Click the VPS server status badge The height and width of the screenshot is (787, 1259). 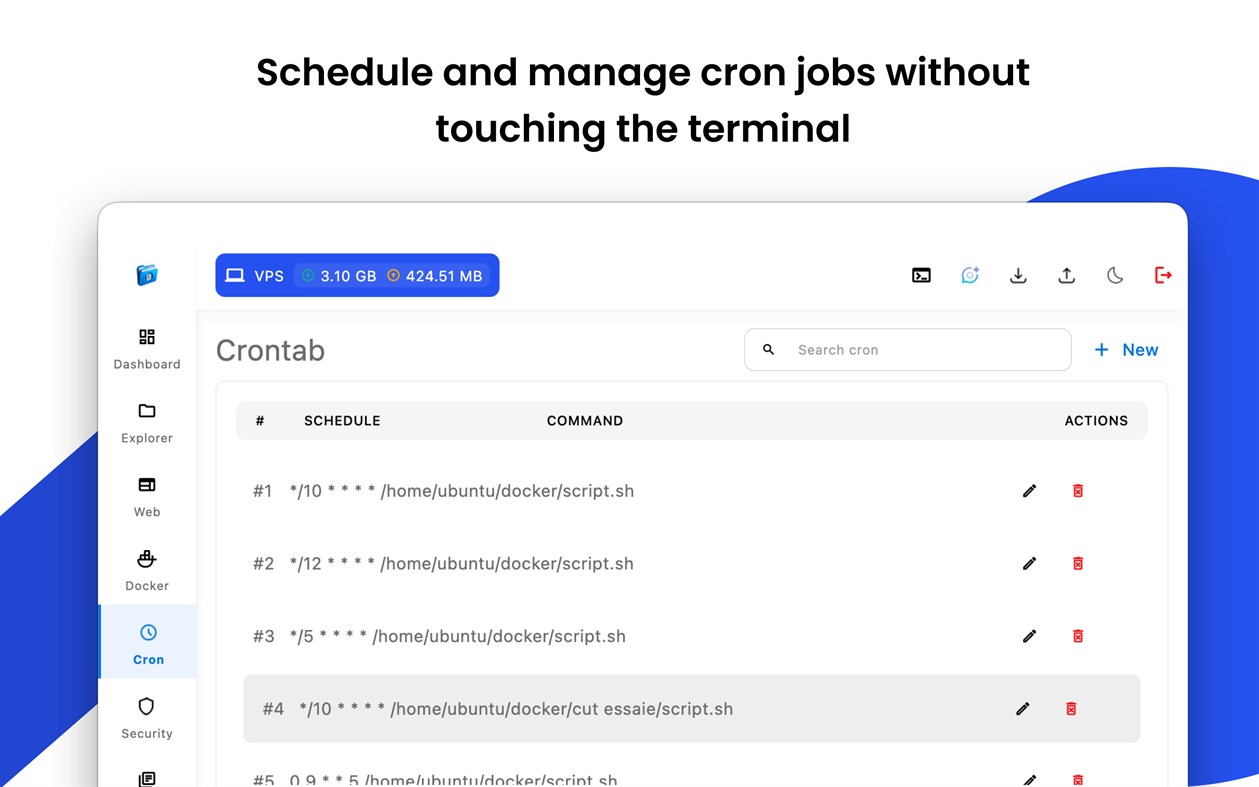(x=357, y=275)
